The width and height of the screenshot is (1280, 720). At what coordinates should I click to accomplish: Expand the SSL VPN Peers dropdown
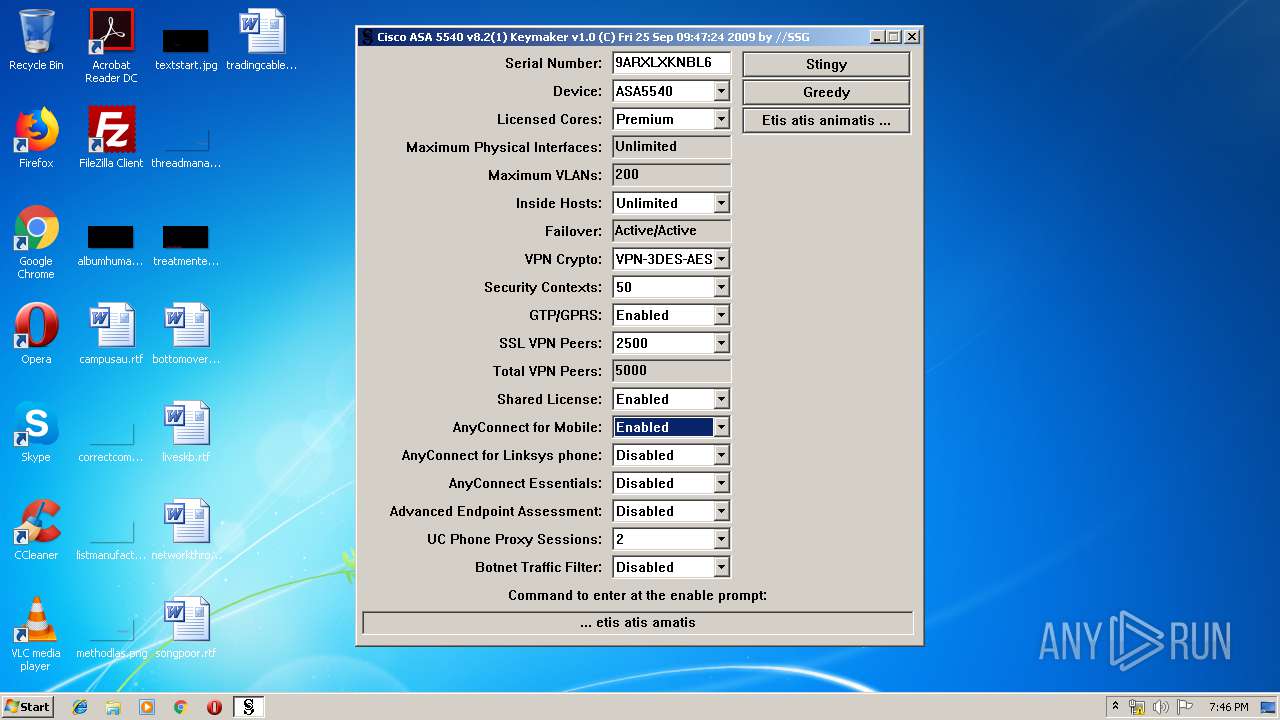[721, 343]
